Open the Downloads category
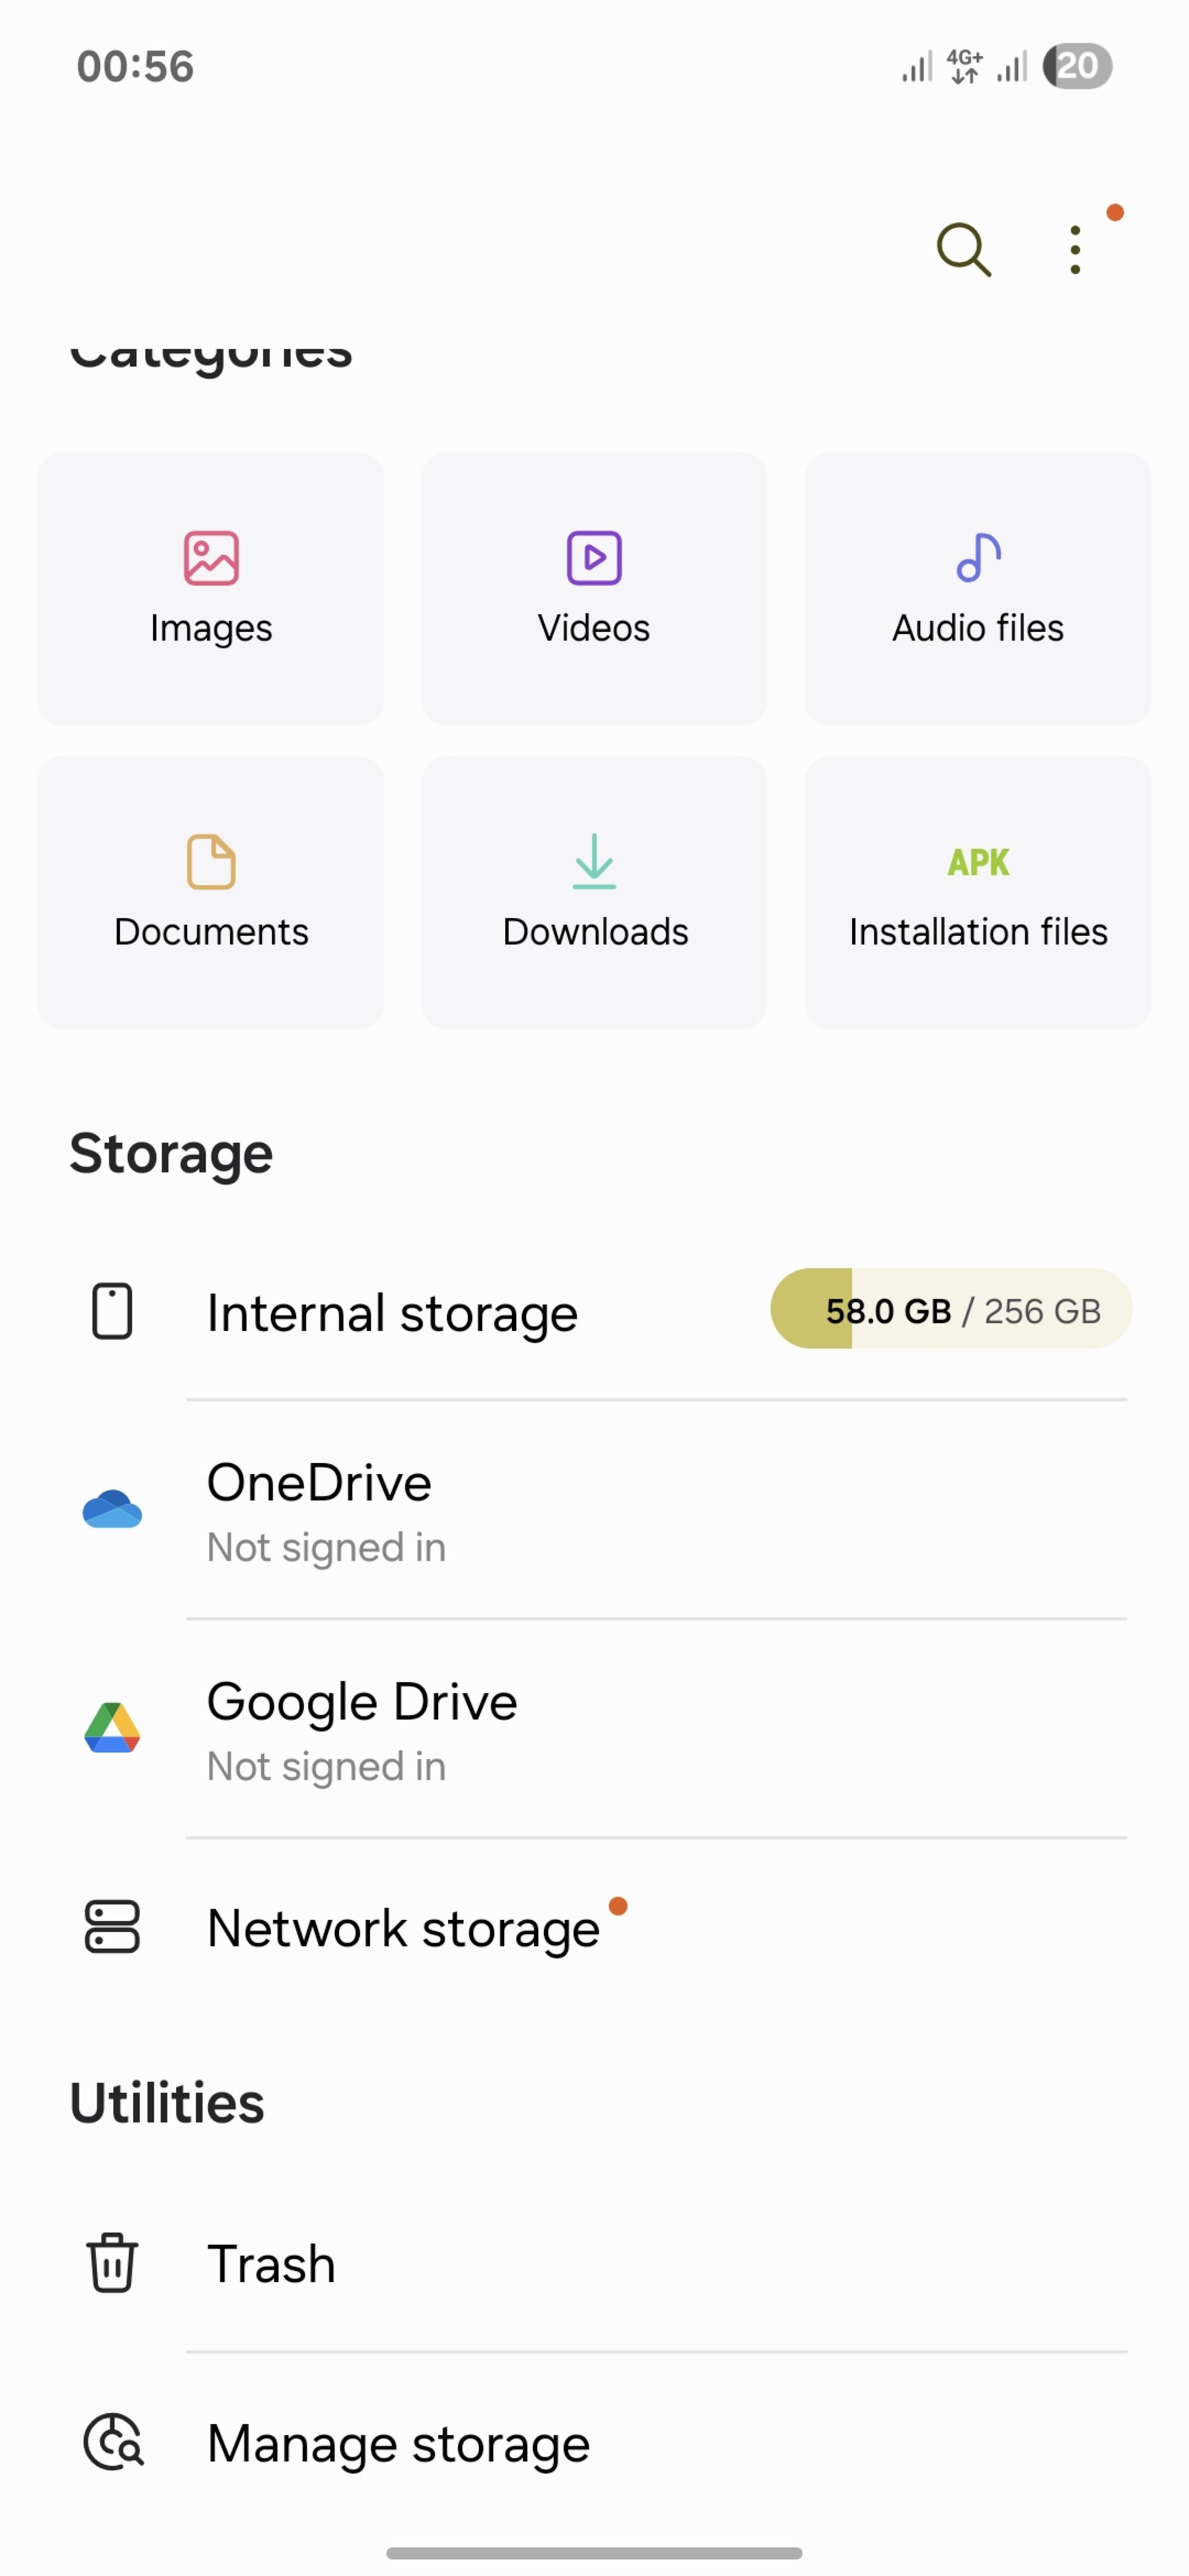This screenshot has width=1189, height=2576. click(594, 892)
